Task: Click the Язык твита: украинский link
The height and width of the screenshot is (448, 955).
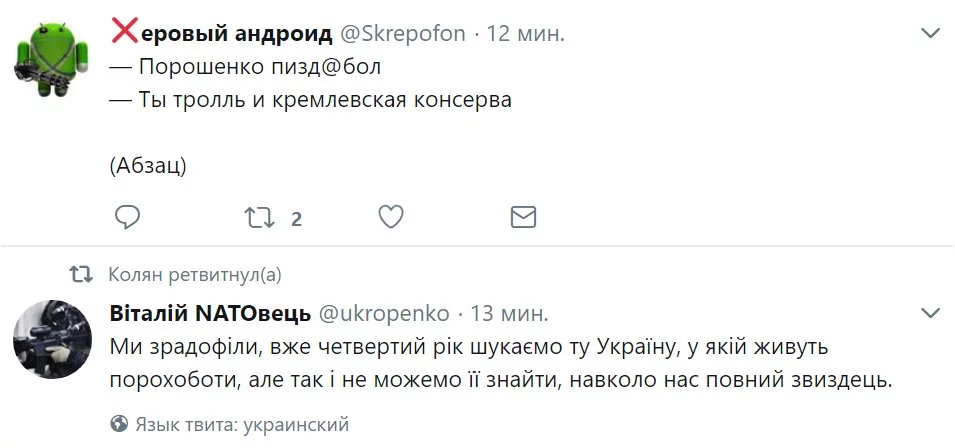Action: point(241,424)
